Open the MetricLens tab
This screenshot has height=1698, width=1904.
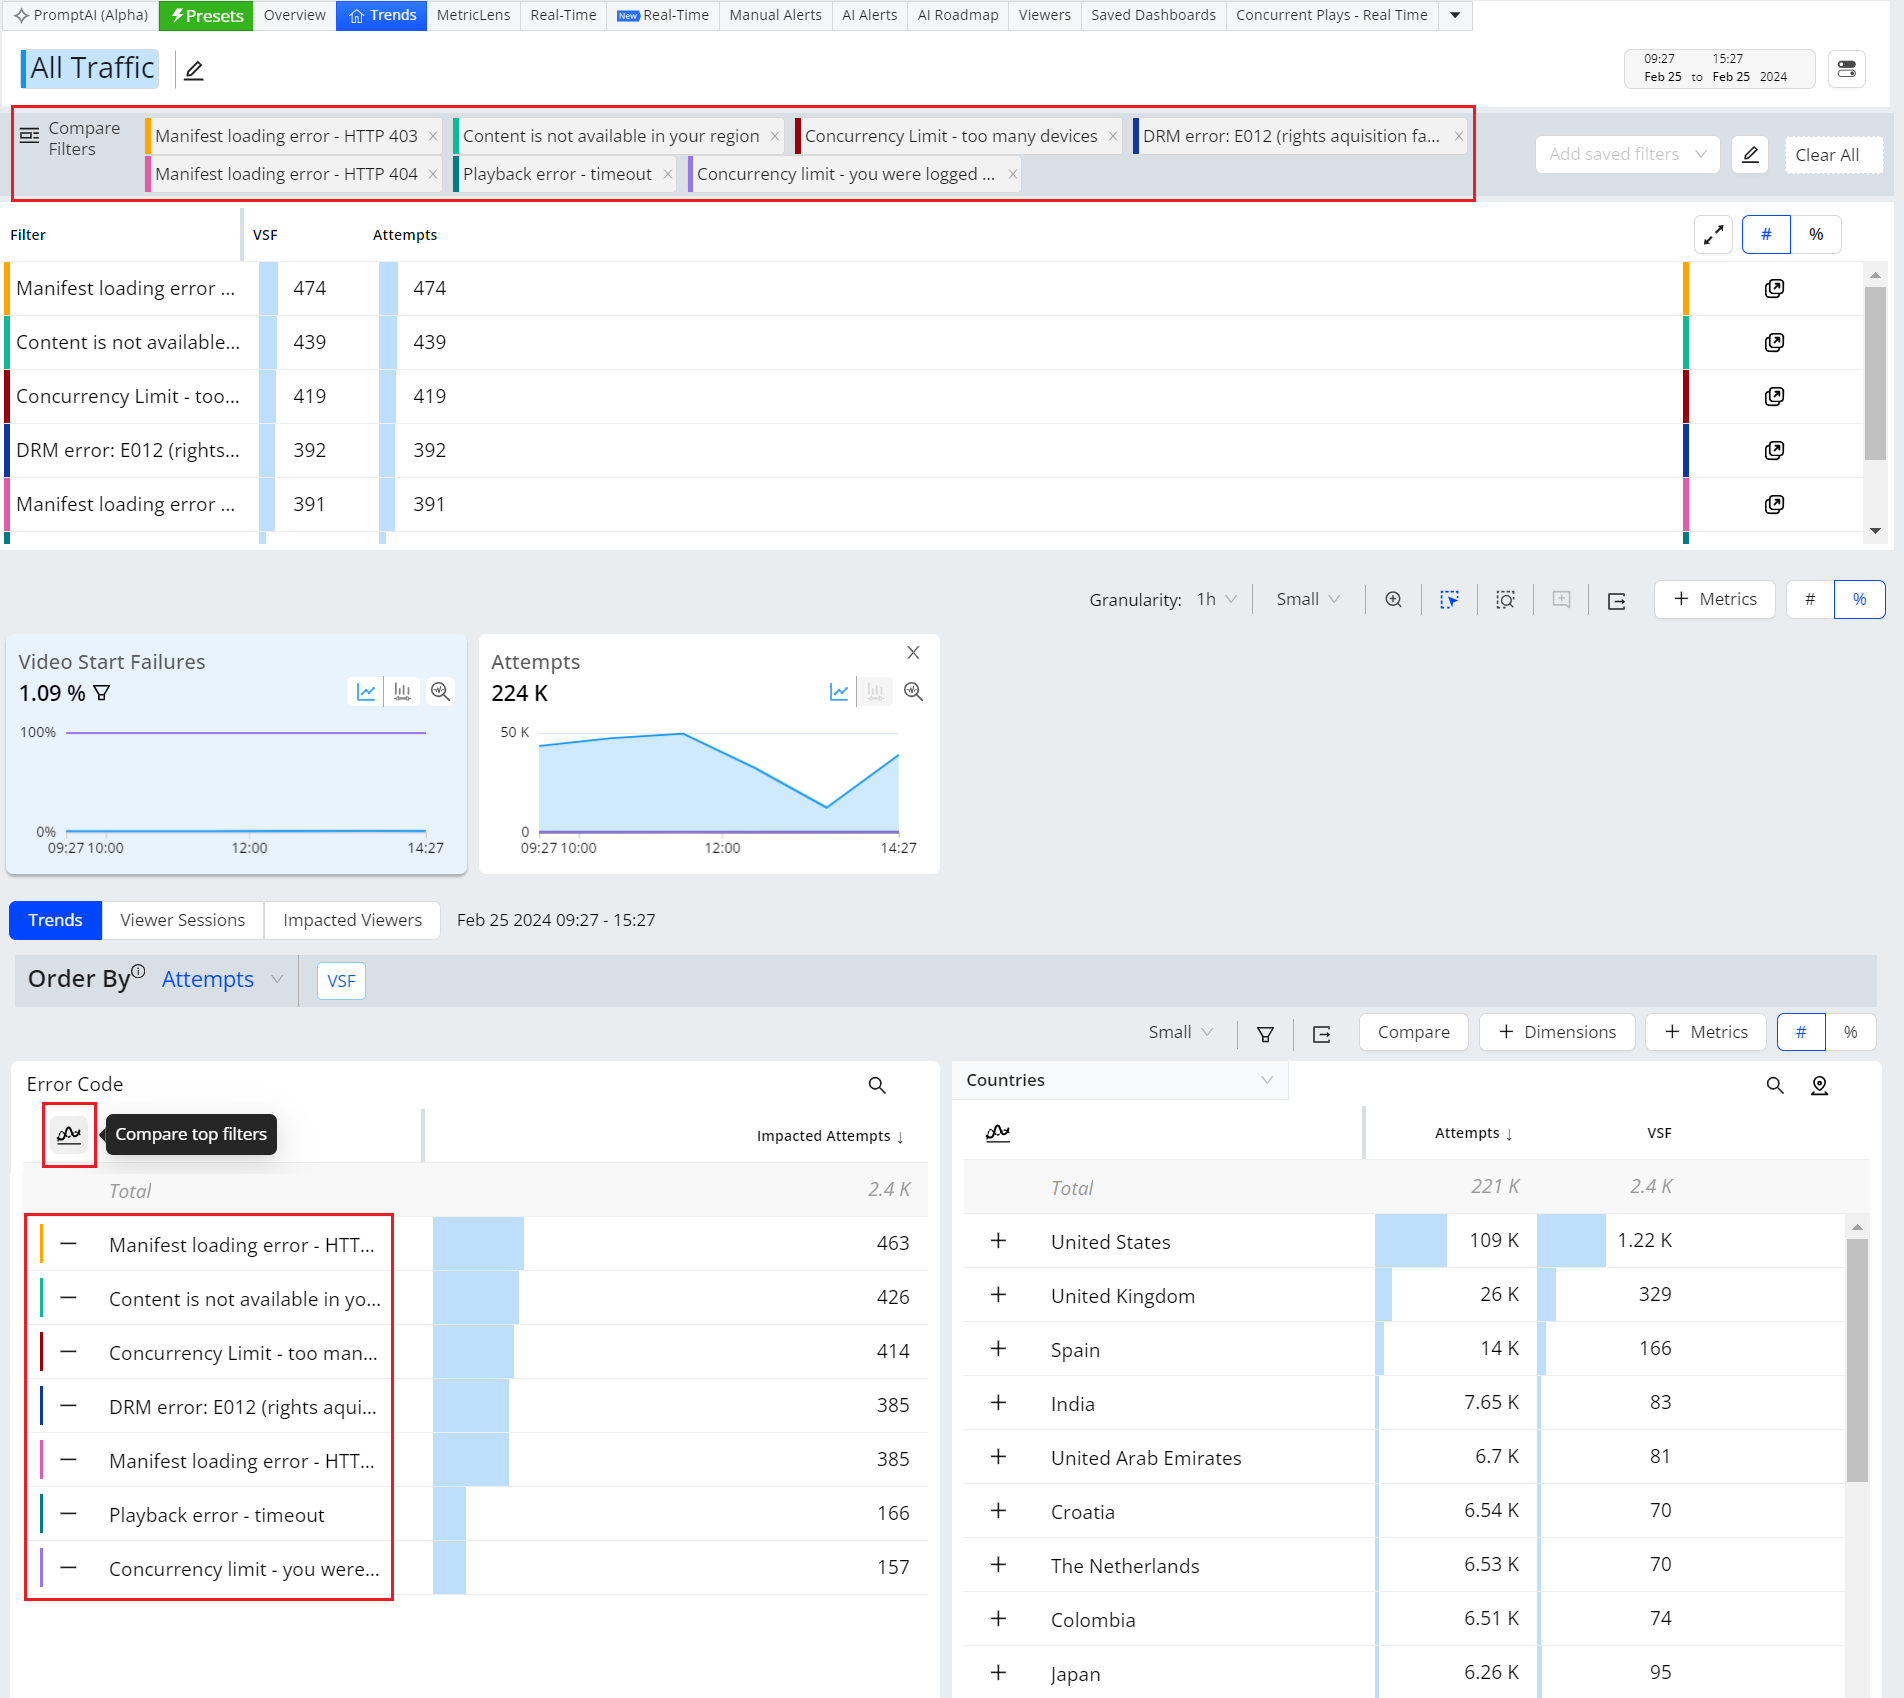(473, 15)
